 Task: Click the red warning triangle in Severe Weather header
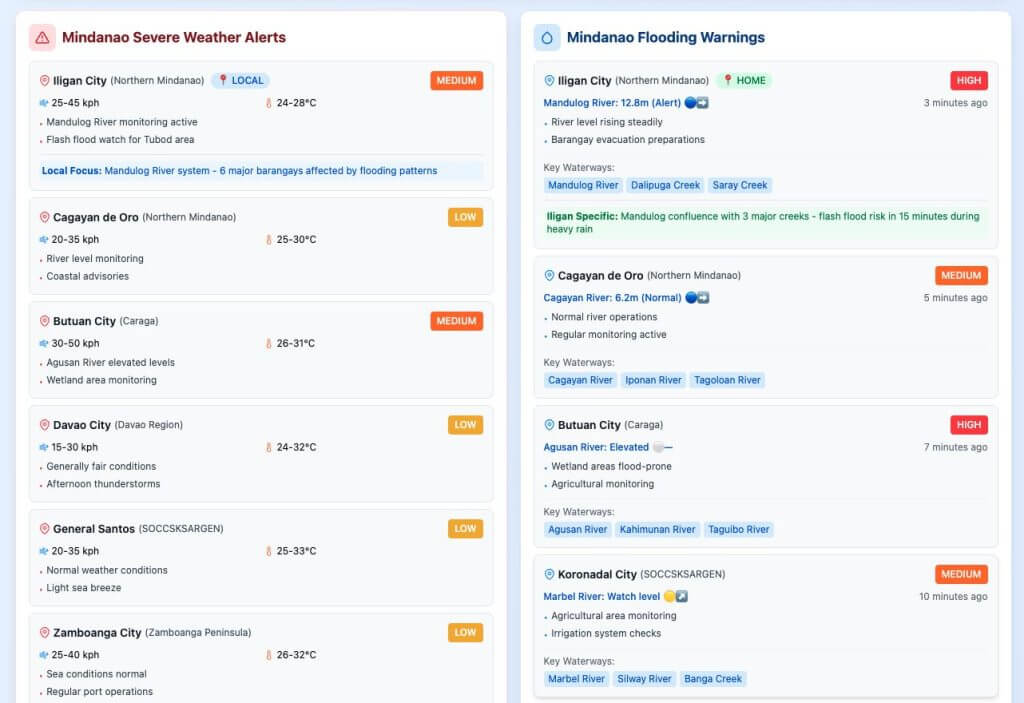pyautogui.click(x=41, y=37)
